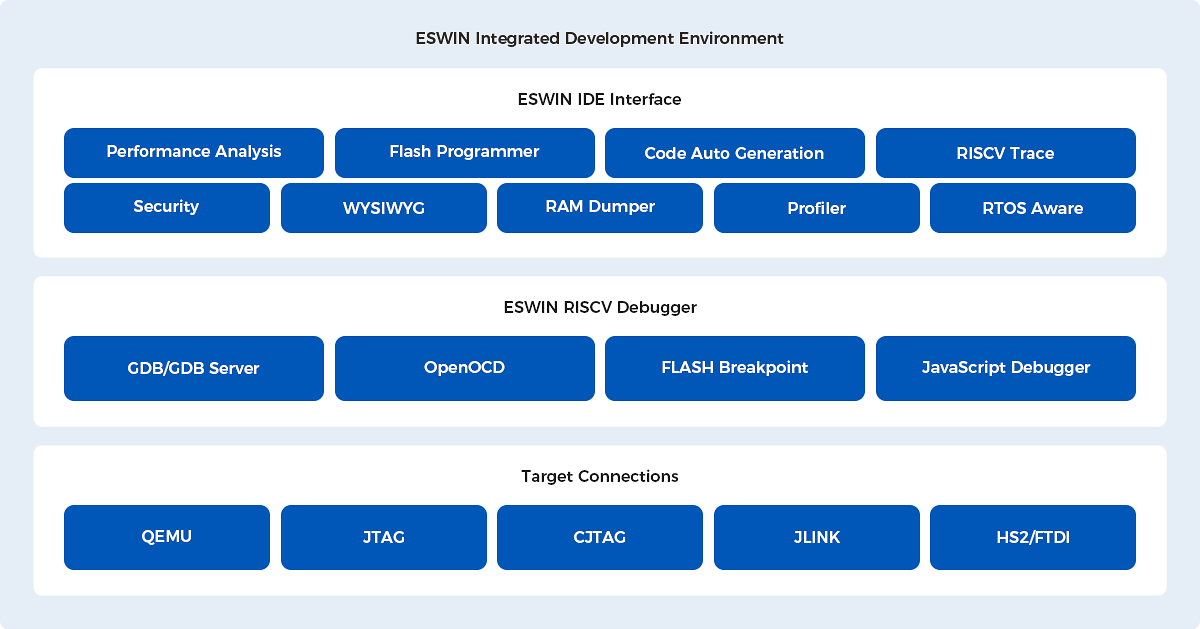
Task: Click the WYSIWYG block
Action: (384, 208)
